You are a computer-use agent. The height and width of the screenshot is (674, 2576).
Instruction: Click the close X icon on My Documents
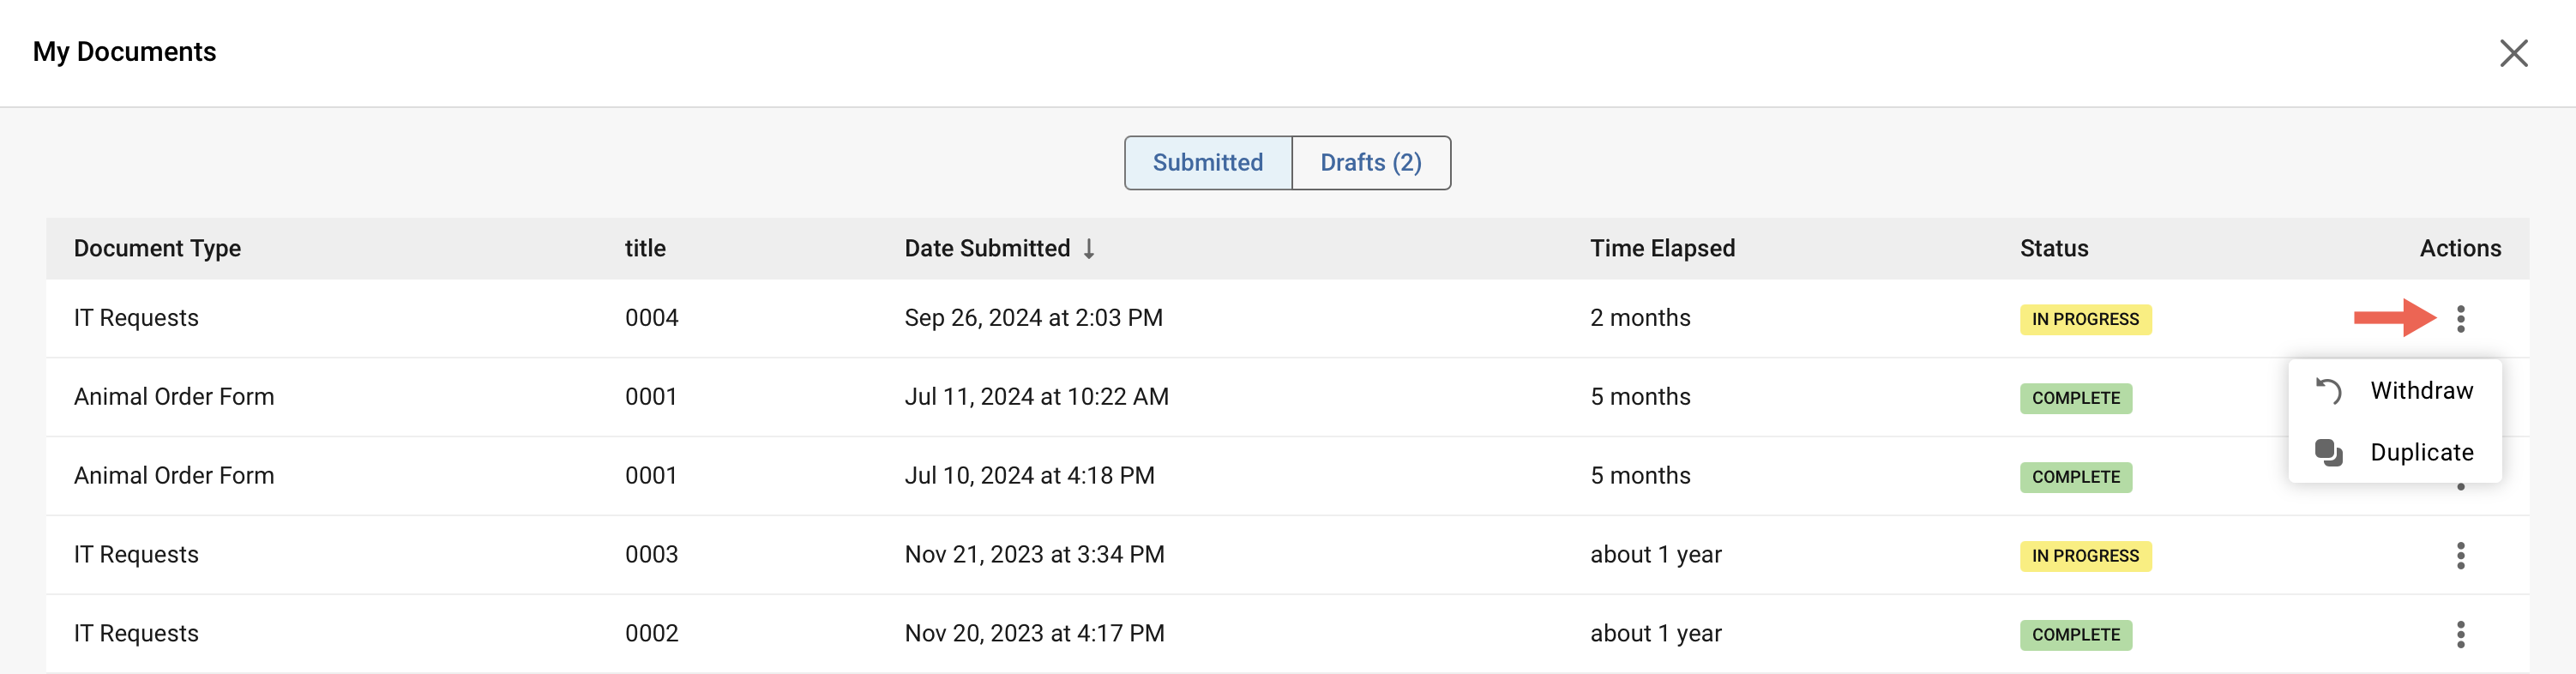coord(2515,53)
